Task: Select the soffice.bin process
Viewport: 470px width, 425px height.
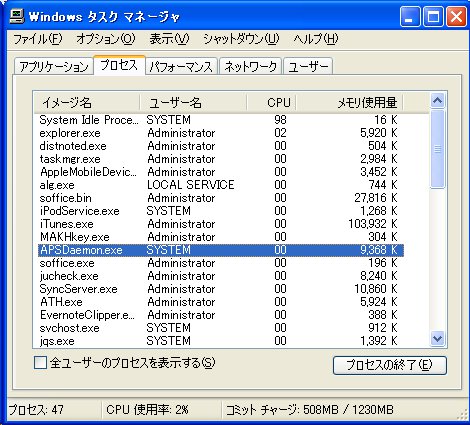Action: (x=221, y=198)
